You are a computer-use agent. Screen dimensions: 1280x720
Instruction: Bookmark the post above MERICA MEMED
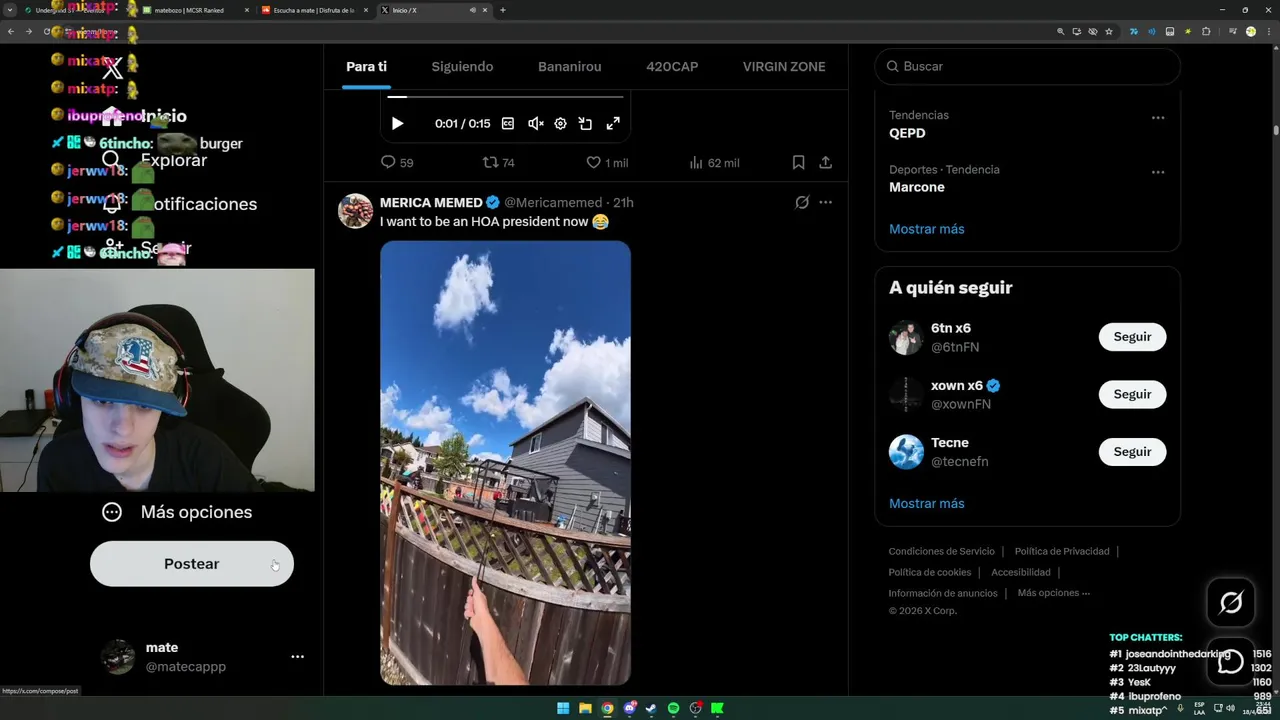point(798,162)
